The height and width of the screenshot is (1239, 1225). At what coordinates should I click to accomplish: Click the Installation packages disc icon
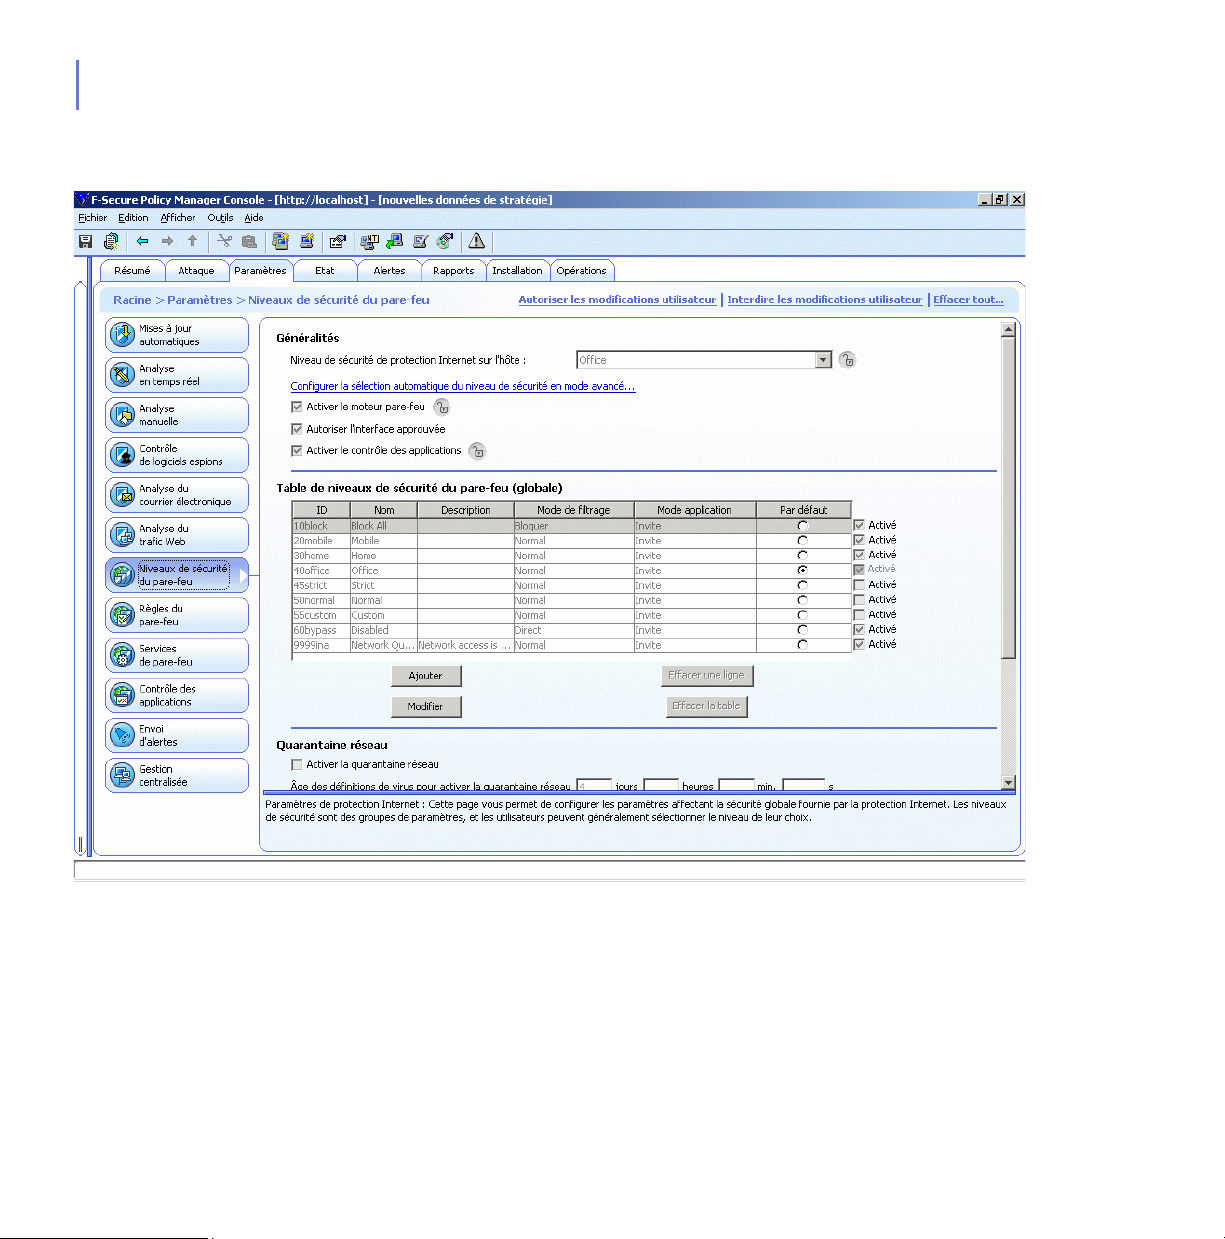446,241
